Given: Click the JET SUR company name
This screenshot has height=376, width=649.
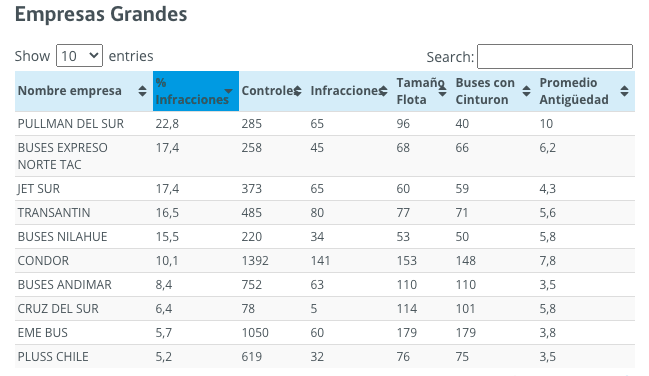Looking at the screenshot, I should (38, 189).
